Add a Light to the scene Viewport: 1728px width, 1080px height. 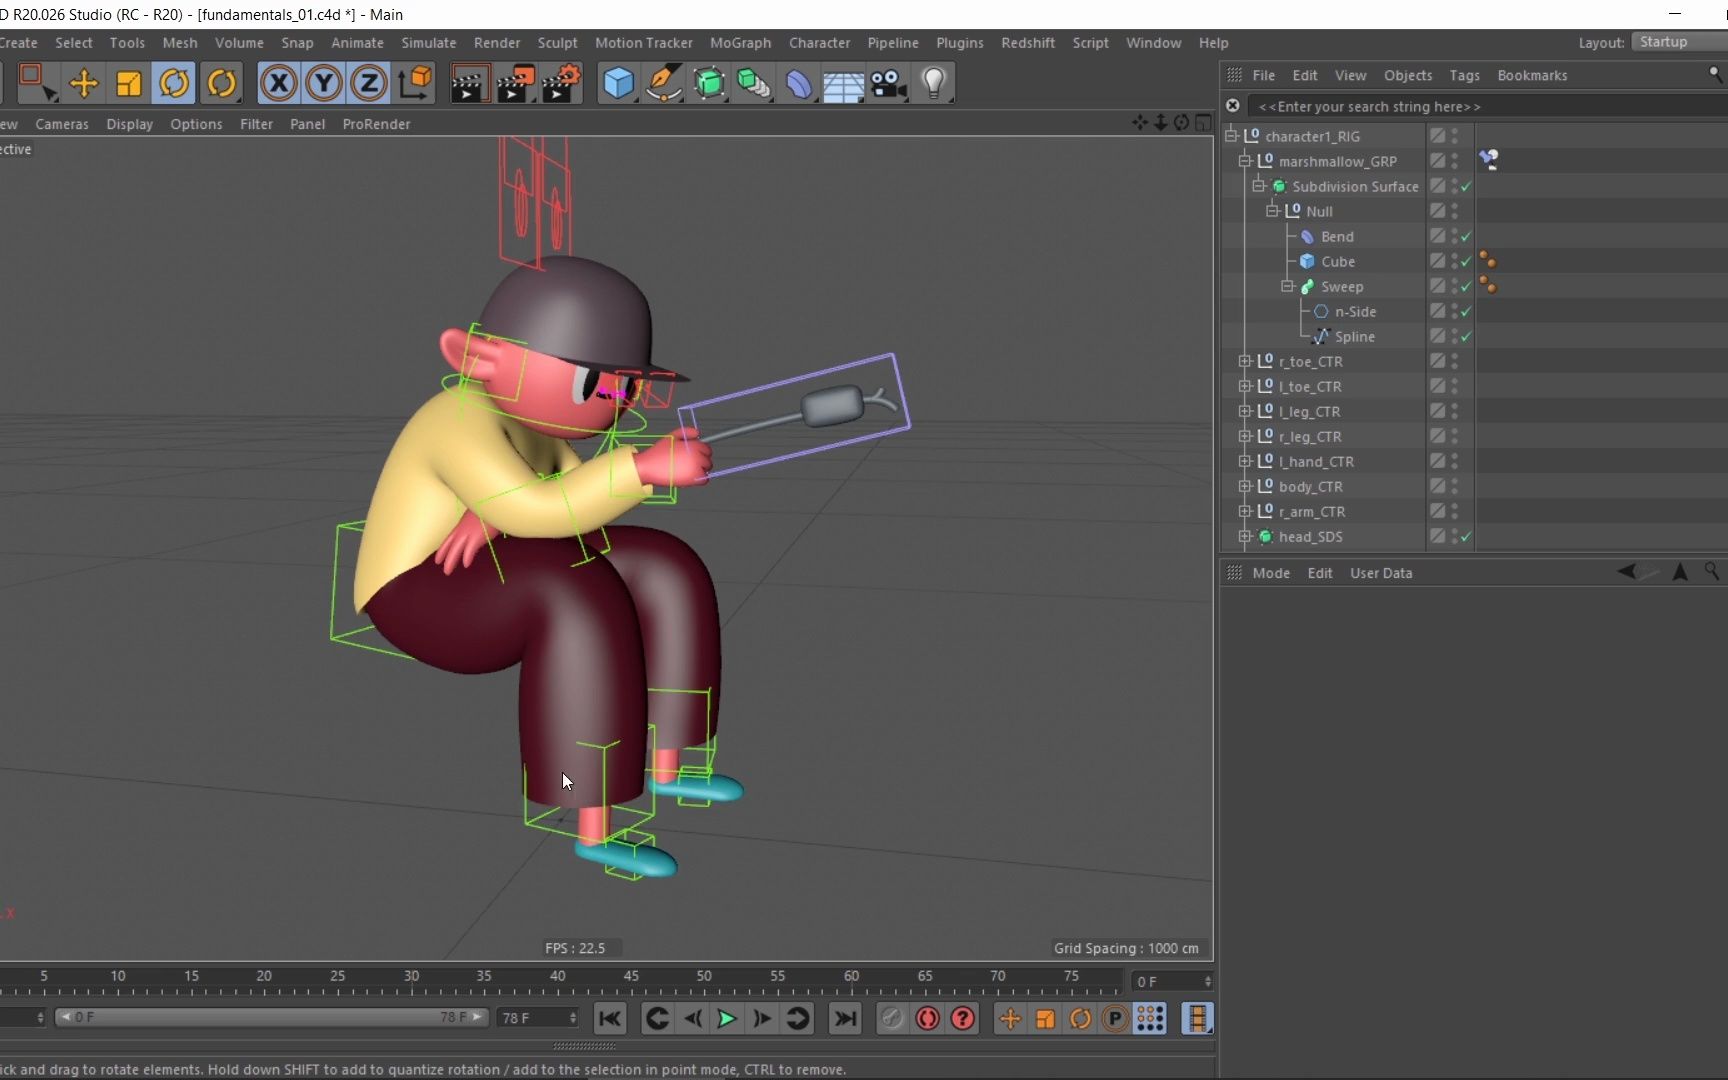click(934, 83)
